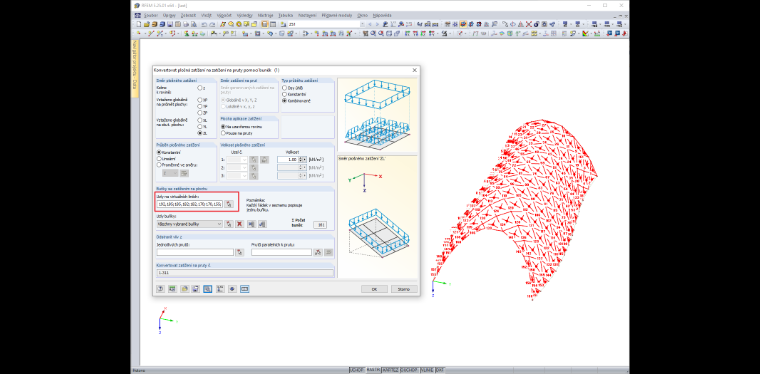Image resolution: width=760 pixels, height=374 pixels.
Task: Pick individual members icon beside Jednotlivých prutů field
Action: (x=239, y=252)
